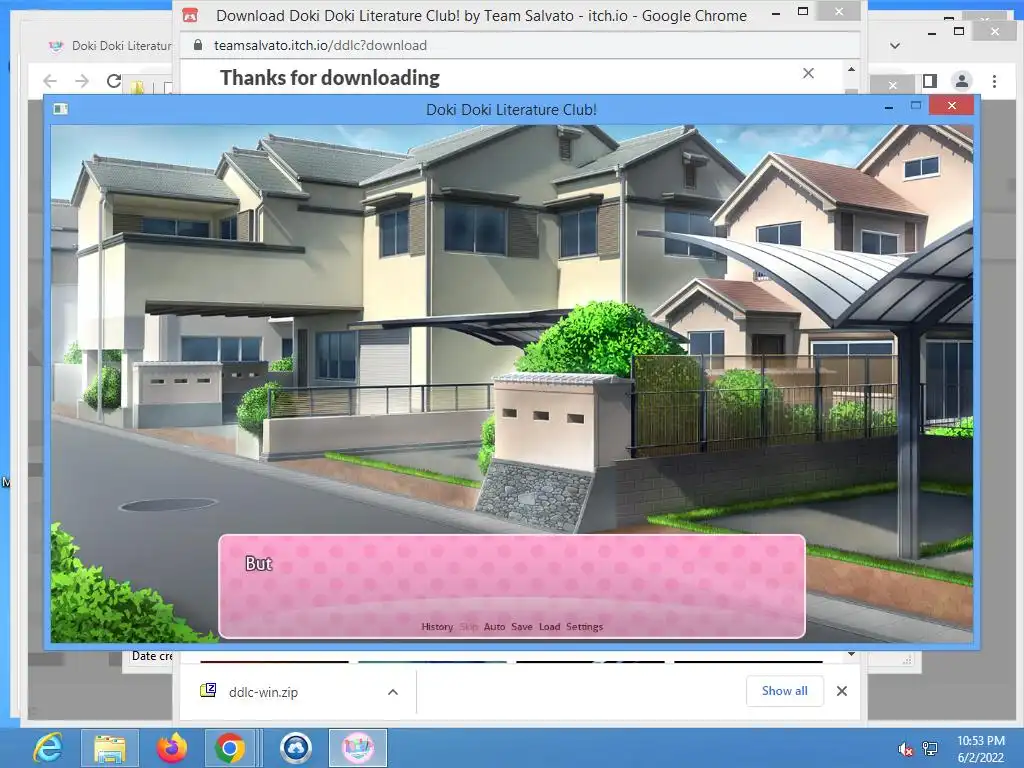
Task: Click Show all downloads button
Action: (x=784, y=691)
